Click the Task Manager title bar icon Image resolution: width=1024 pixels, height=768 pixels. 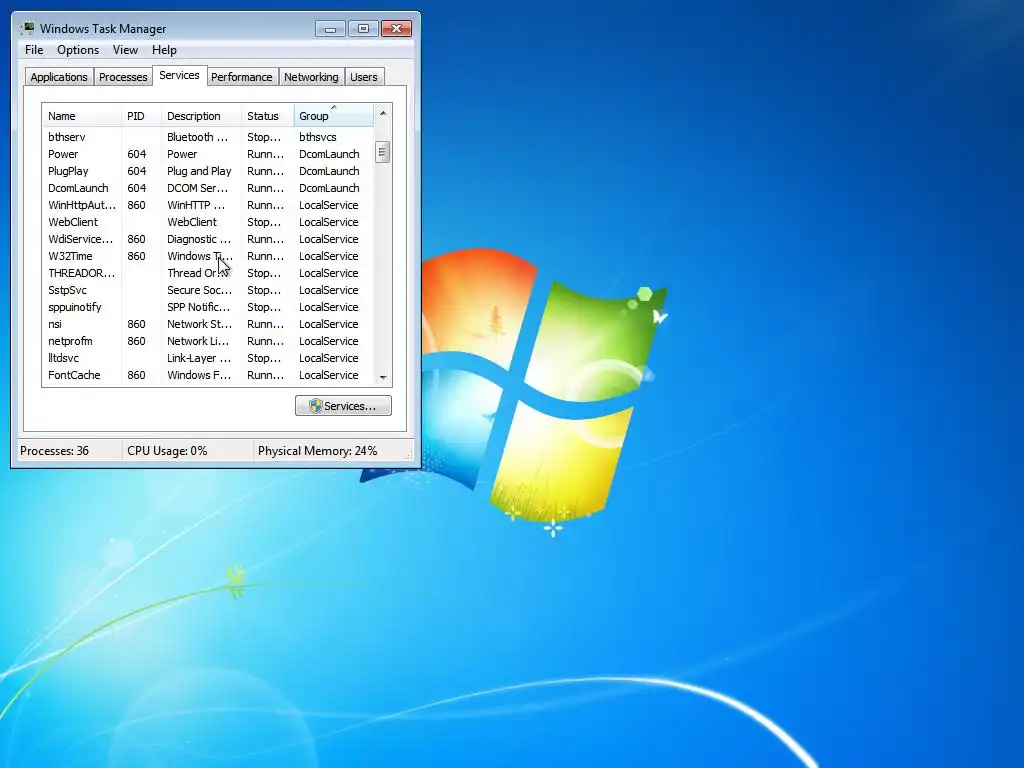(27, 28)
